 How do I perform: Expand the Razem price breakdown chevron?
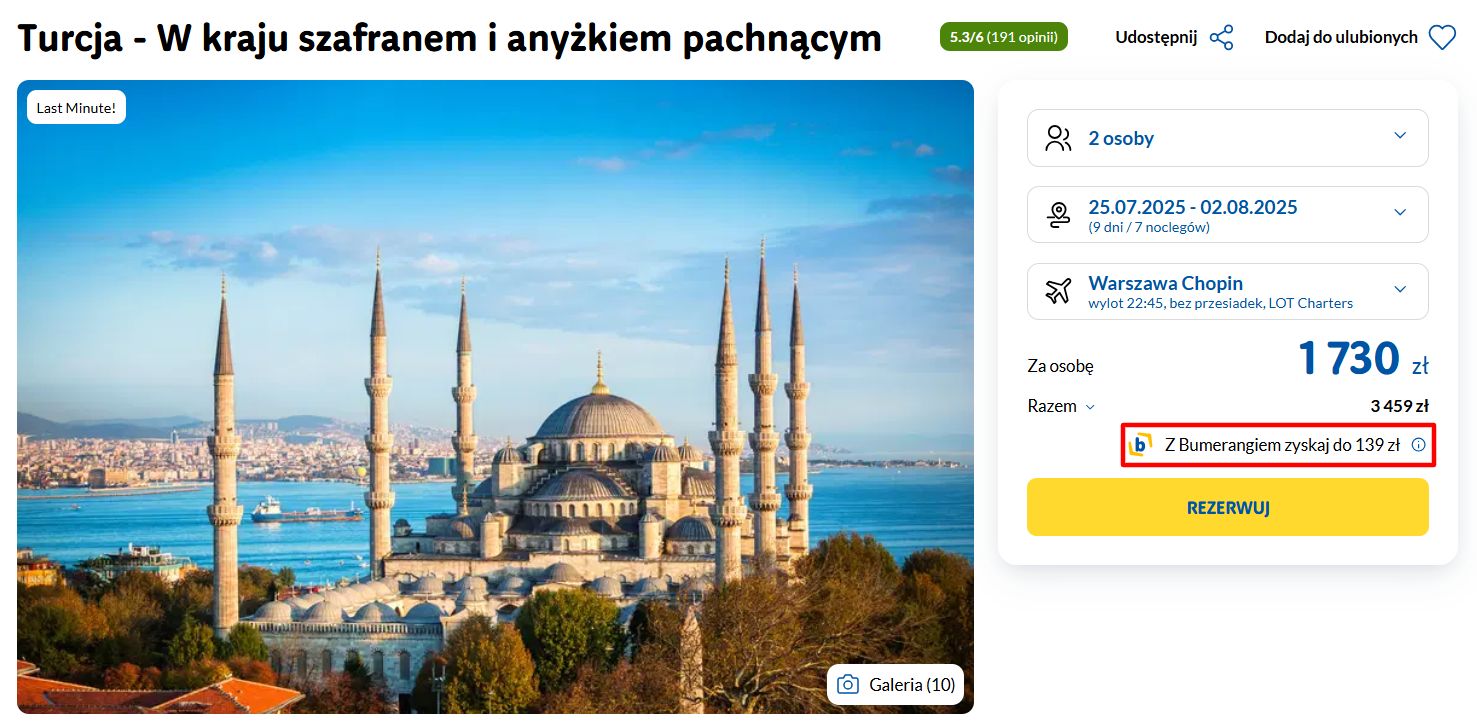pos(1090,407)
